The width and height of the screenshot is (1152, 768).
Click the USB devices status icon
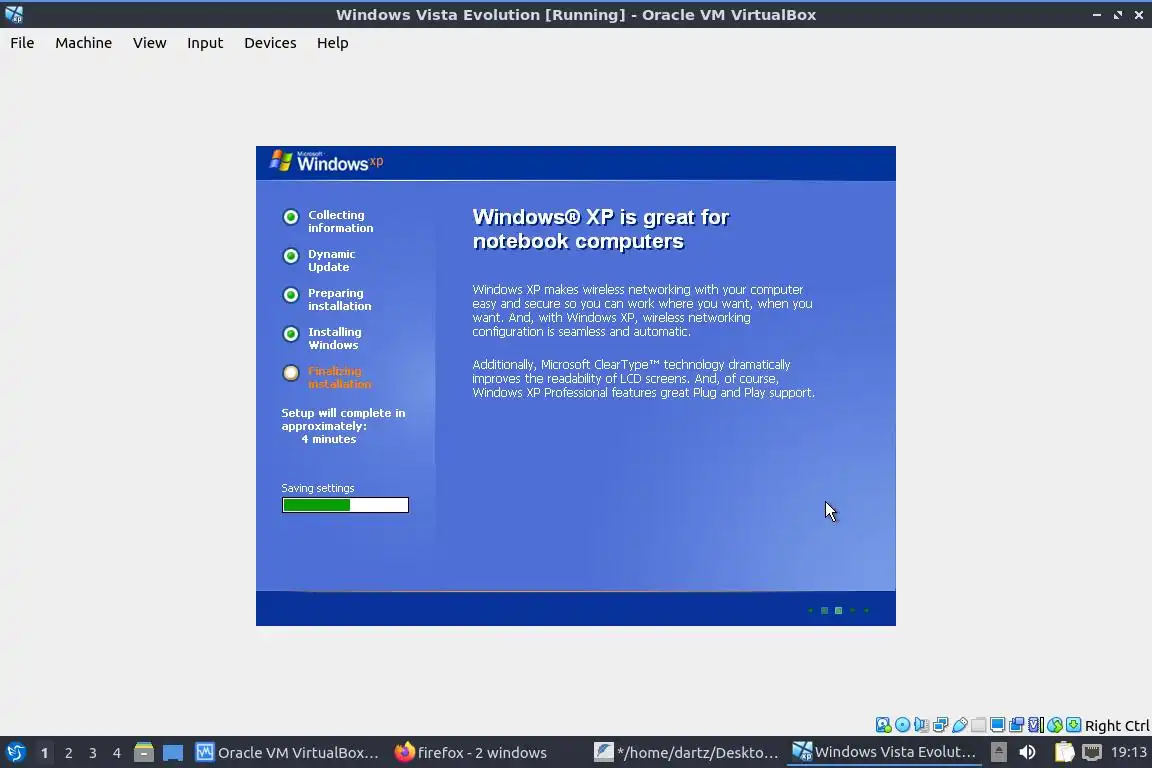pos(960,725)
